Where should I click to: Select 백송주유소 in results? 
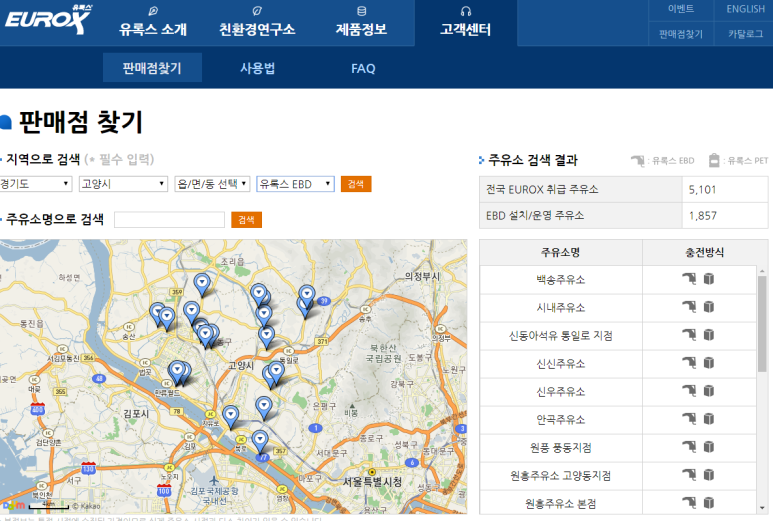point(561,279)
